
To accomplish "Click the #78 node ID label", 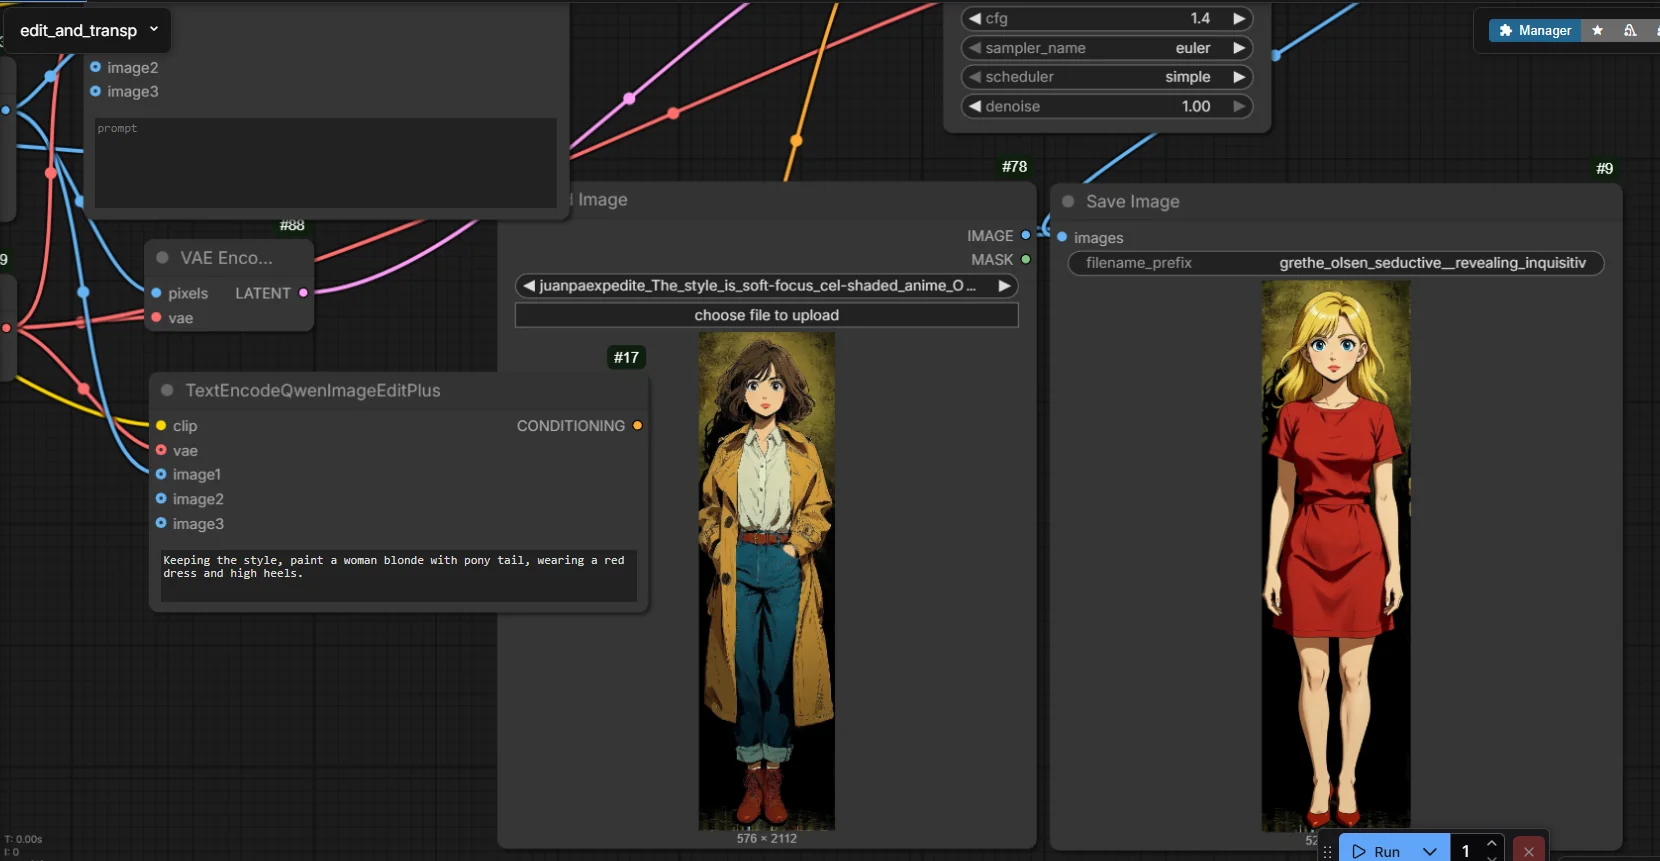I will (1015, 167).
